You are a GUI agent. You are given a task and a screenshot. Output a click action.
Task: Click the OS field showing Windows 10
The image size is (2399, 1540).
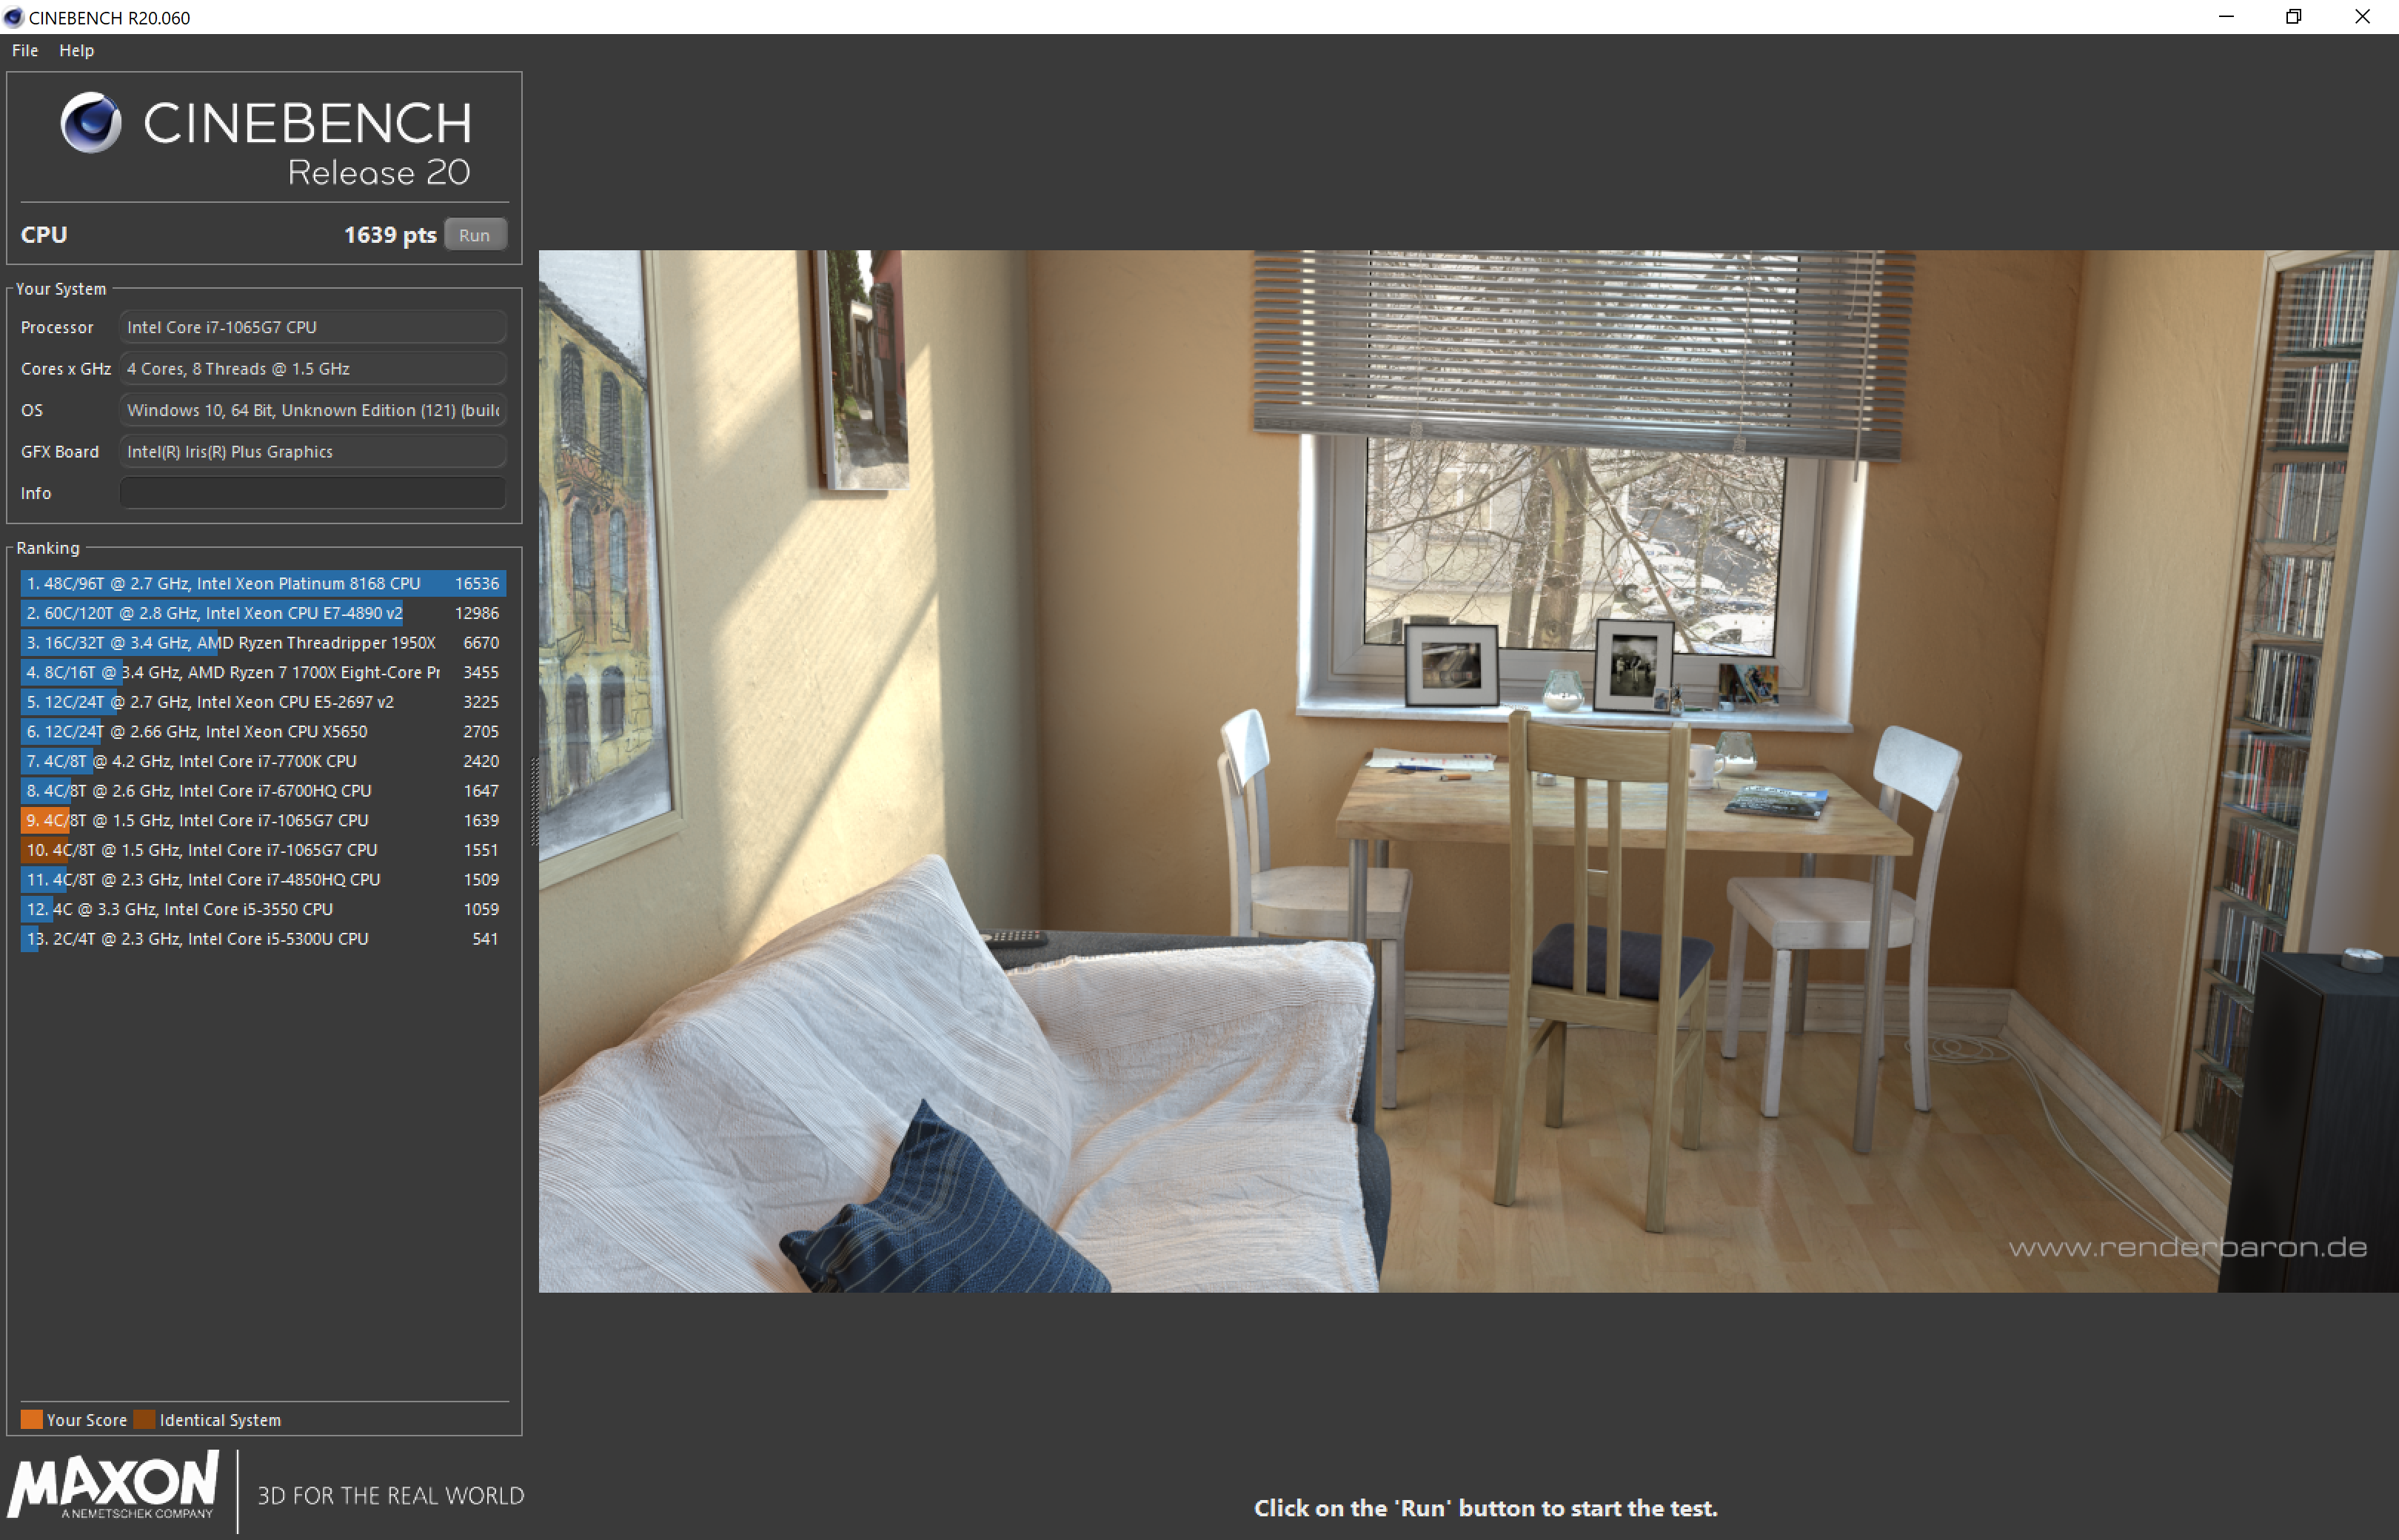[x=312, y=410]
